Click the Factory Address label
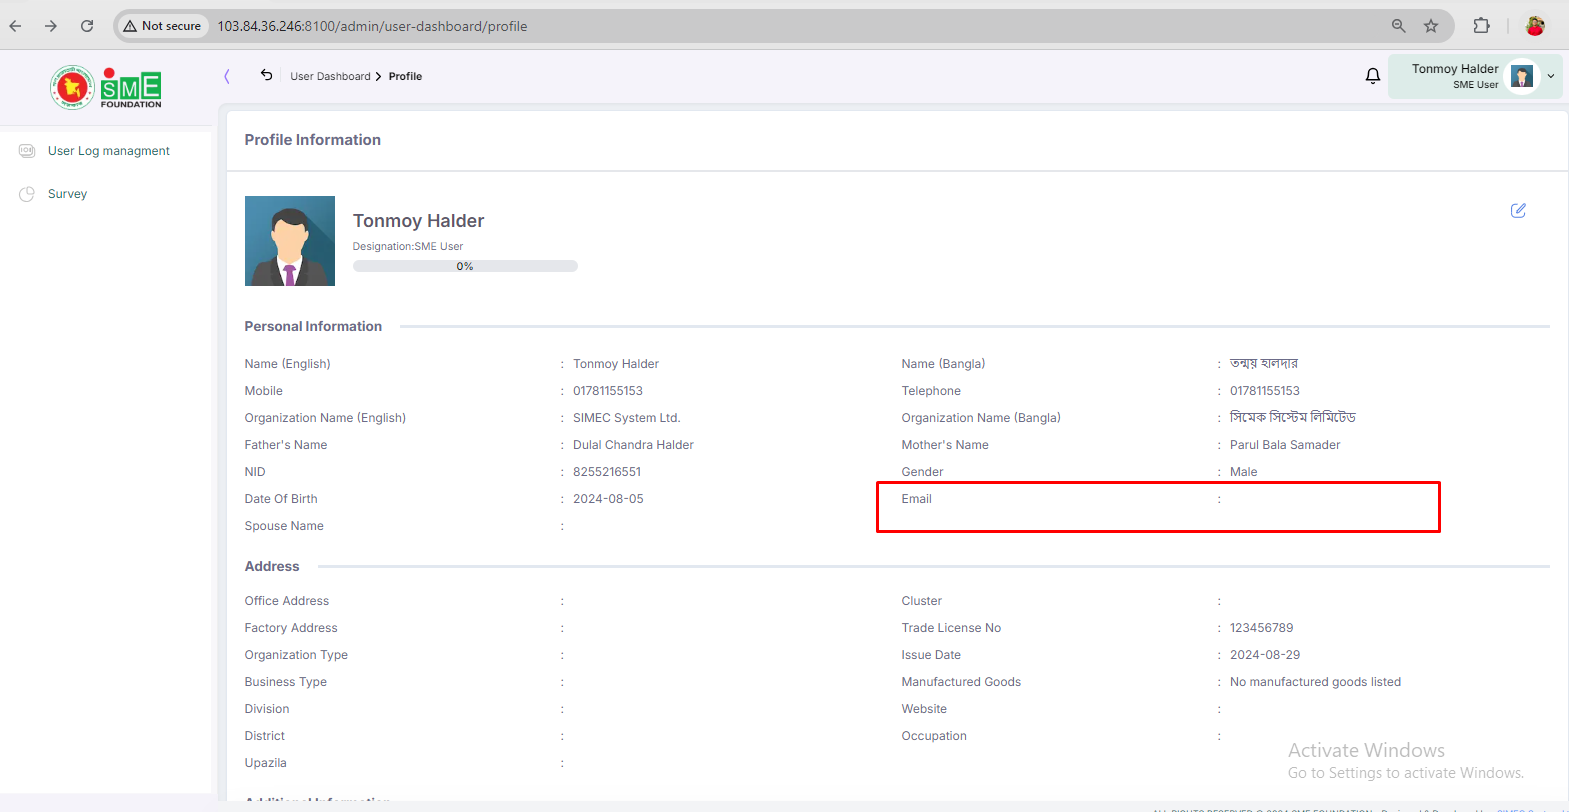Viewport: 1569px width, 812px height. (291, 628)
